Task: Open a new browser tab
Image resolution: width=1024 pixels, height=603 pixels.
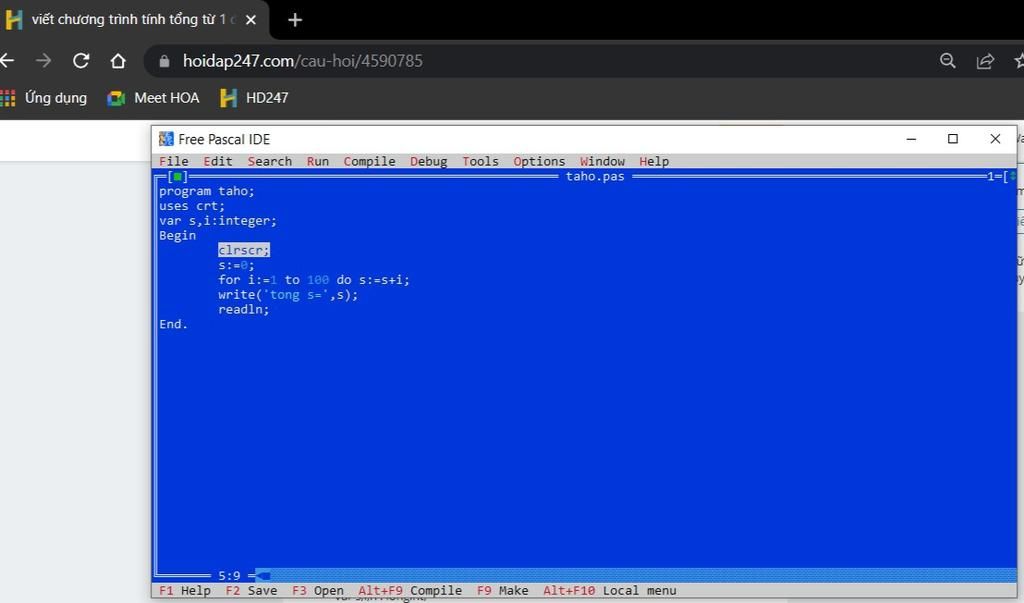Action: 295,20
